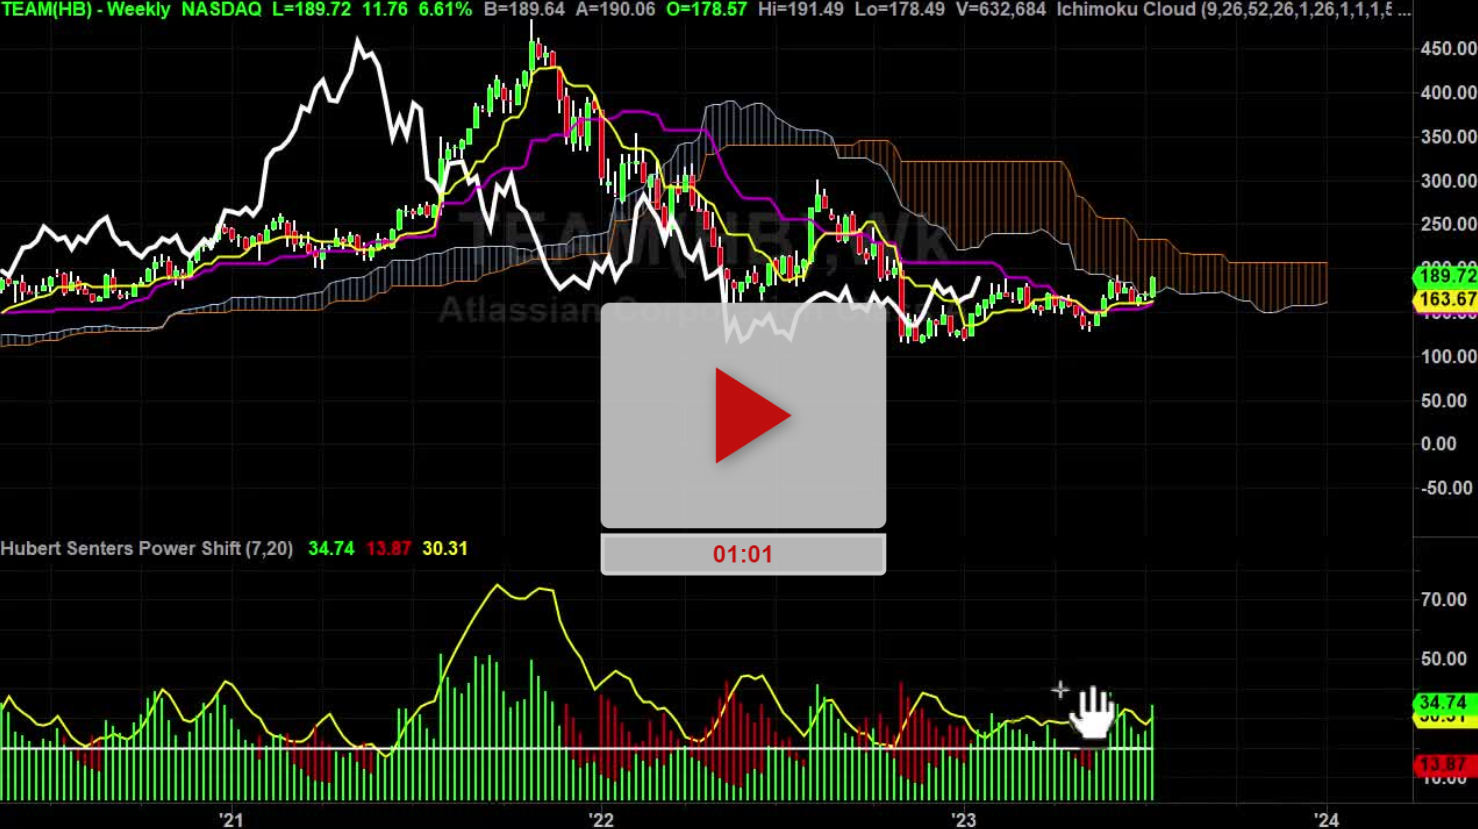The width and height of the screenshot is (1478, 829).
Task: Click the 70.00 indicator axis label
Action: (x=1444, y=600)
